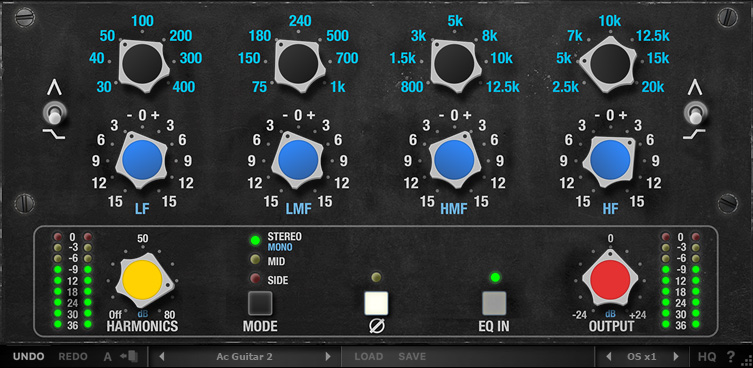Set HF frequency to 2.5k
This screenshot has width=753, height=368.
[565, 86]
